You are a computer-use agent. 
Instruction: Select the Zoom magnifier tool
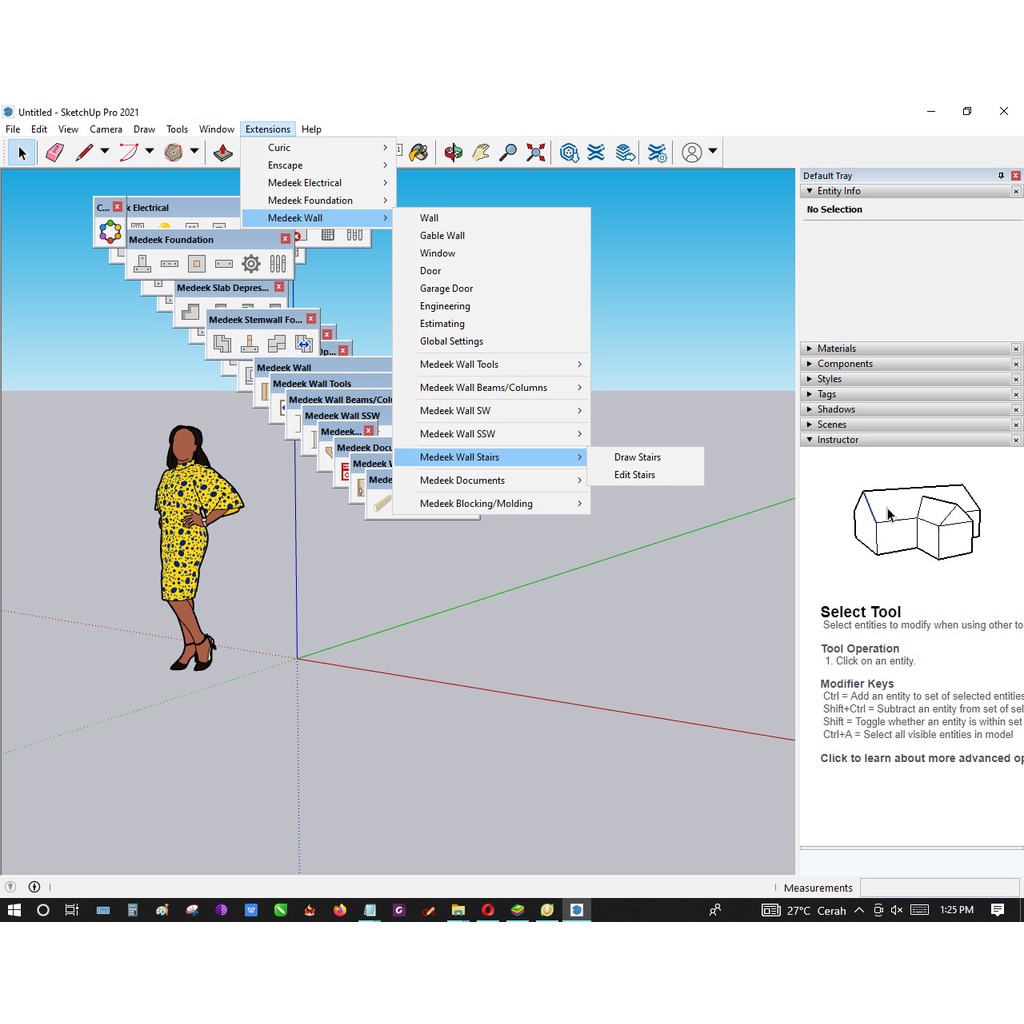pyautogui.click(x=507, y=153)
